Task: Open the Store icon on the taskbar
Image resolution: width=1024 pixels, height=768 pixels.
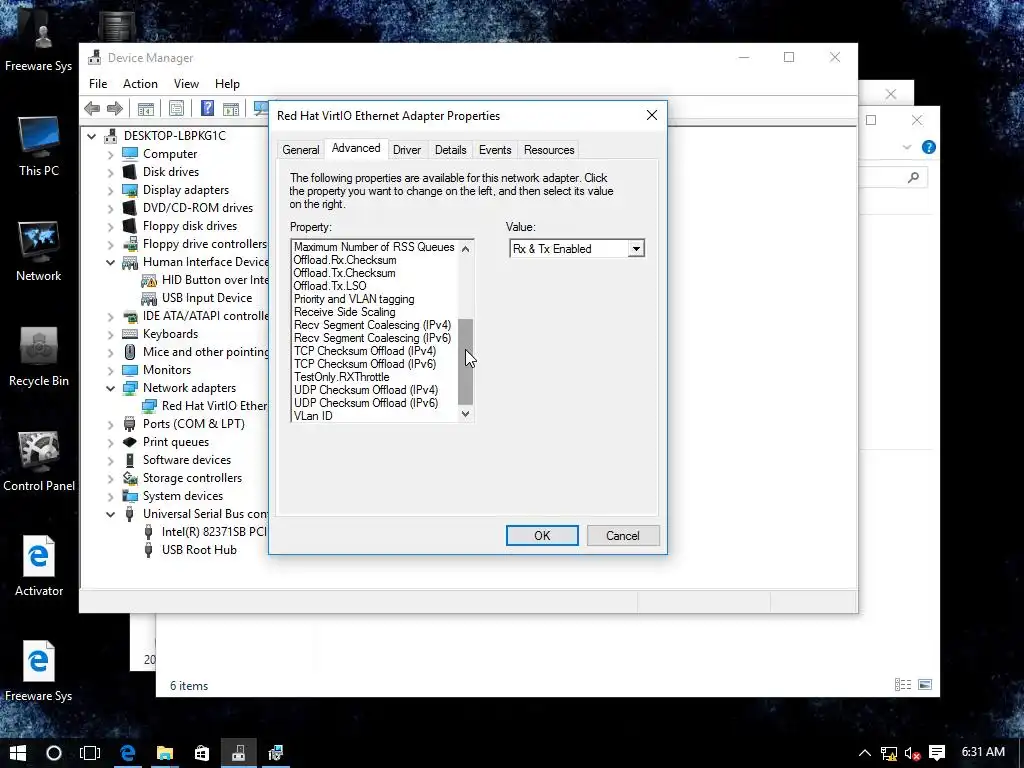Action: pos(202,753)
